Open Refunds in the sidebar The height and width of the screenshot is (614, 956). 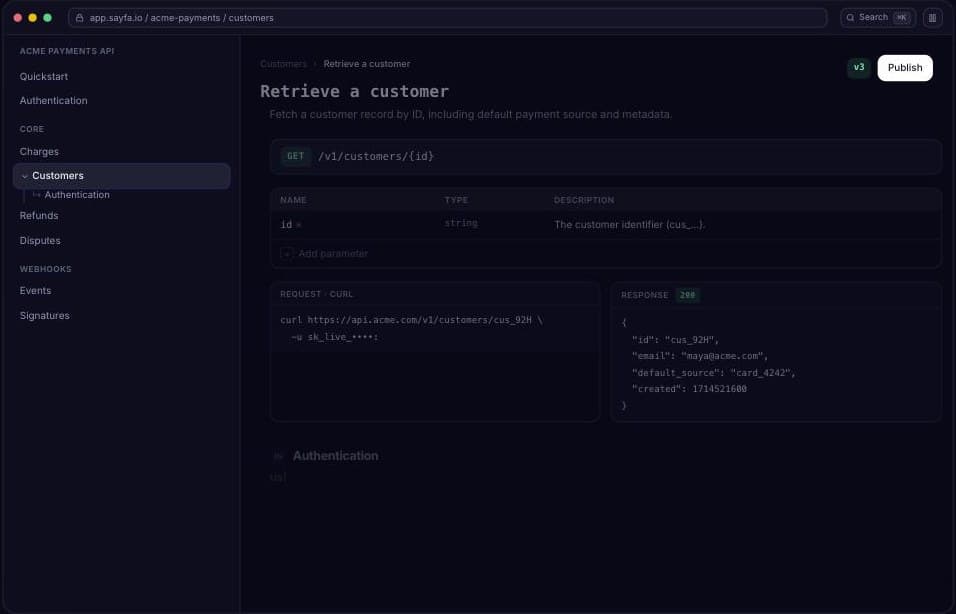39,216
